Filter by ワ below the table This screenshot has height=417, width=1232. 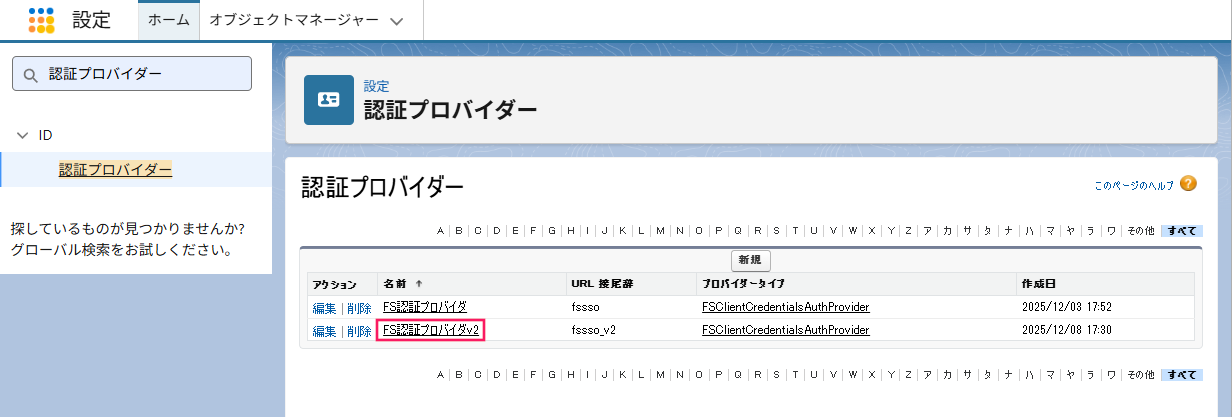click(x=1111, y=374)
